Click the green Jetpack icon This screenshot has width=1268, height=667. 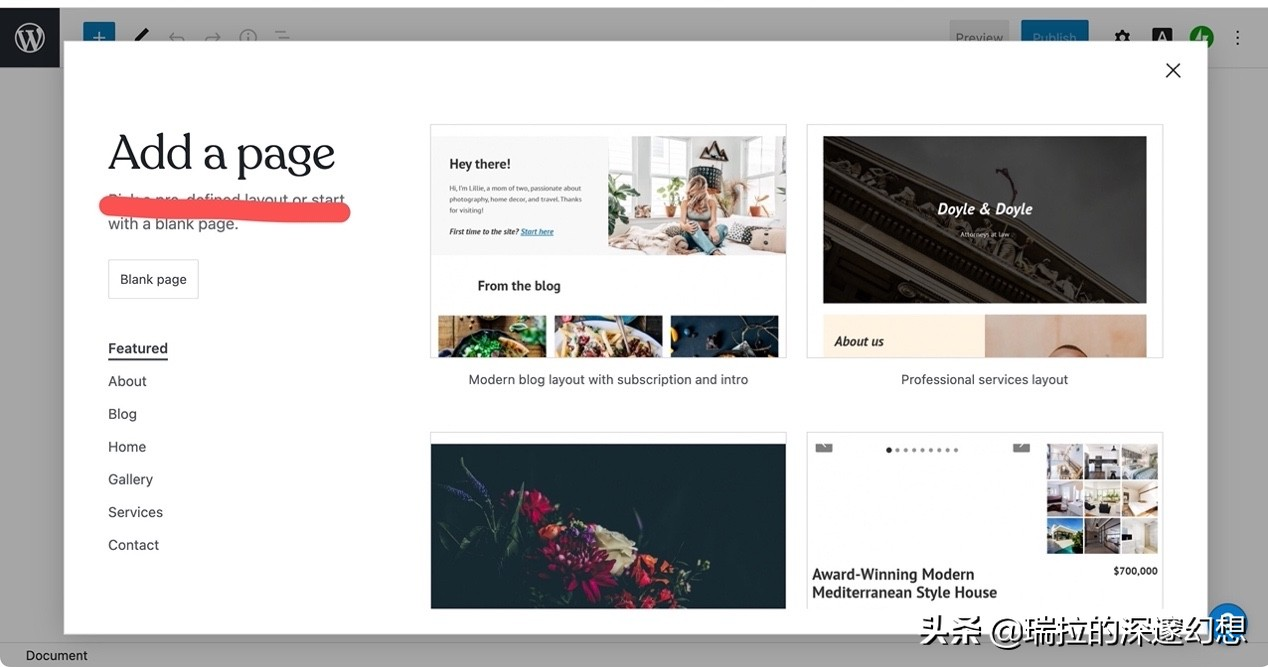(1201, 35)
